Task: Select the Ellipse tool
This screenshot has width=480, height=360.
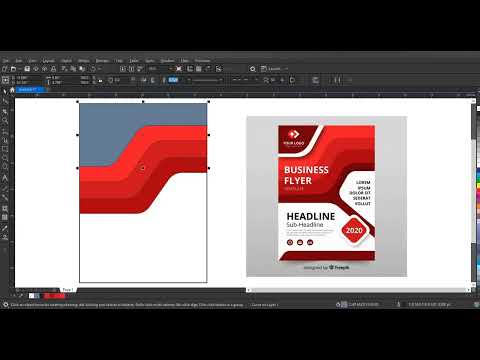Action: (x=5, y=158)
